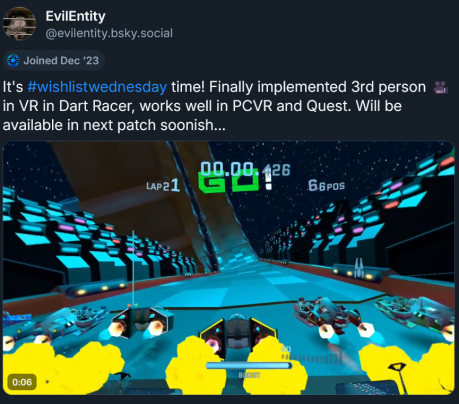Click the blue boost bar in video
This screenshot has height=404, width=459.
[x=249, y=366]
